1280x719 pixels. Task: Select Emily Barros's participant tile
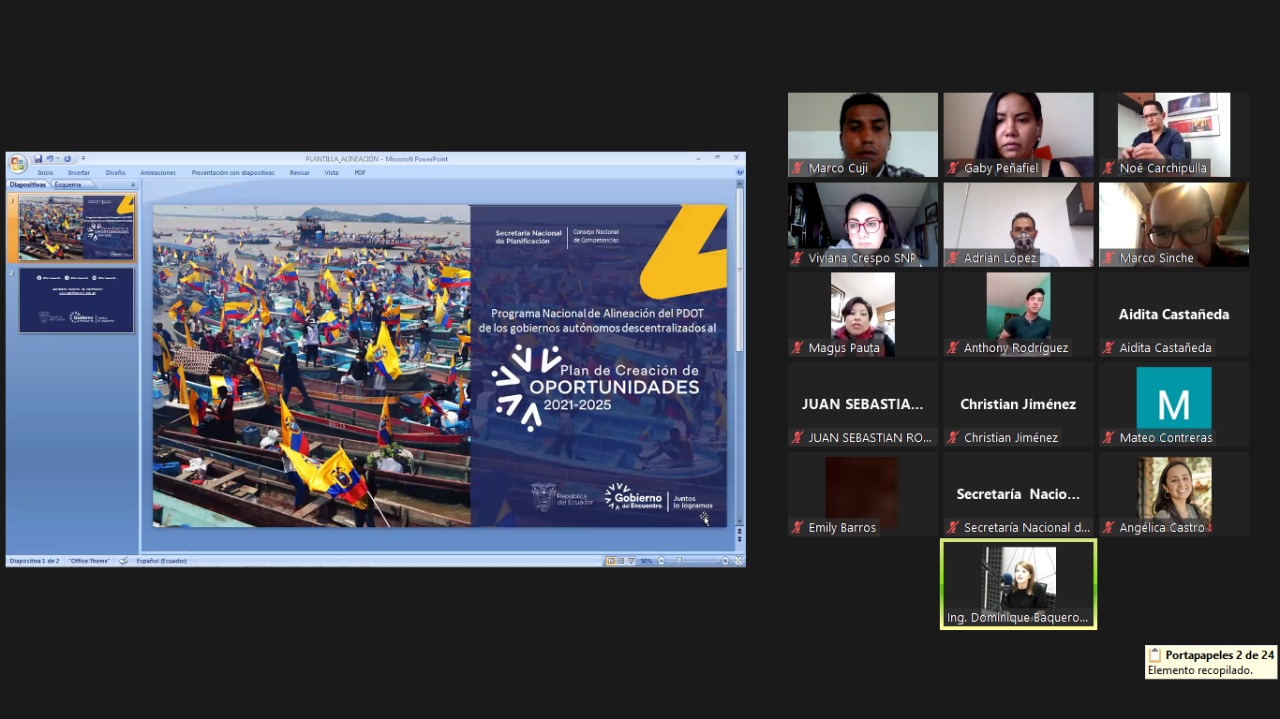[863, 495]
